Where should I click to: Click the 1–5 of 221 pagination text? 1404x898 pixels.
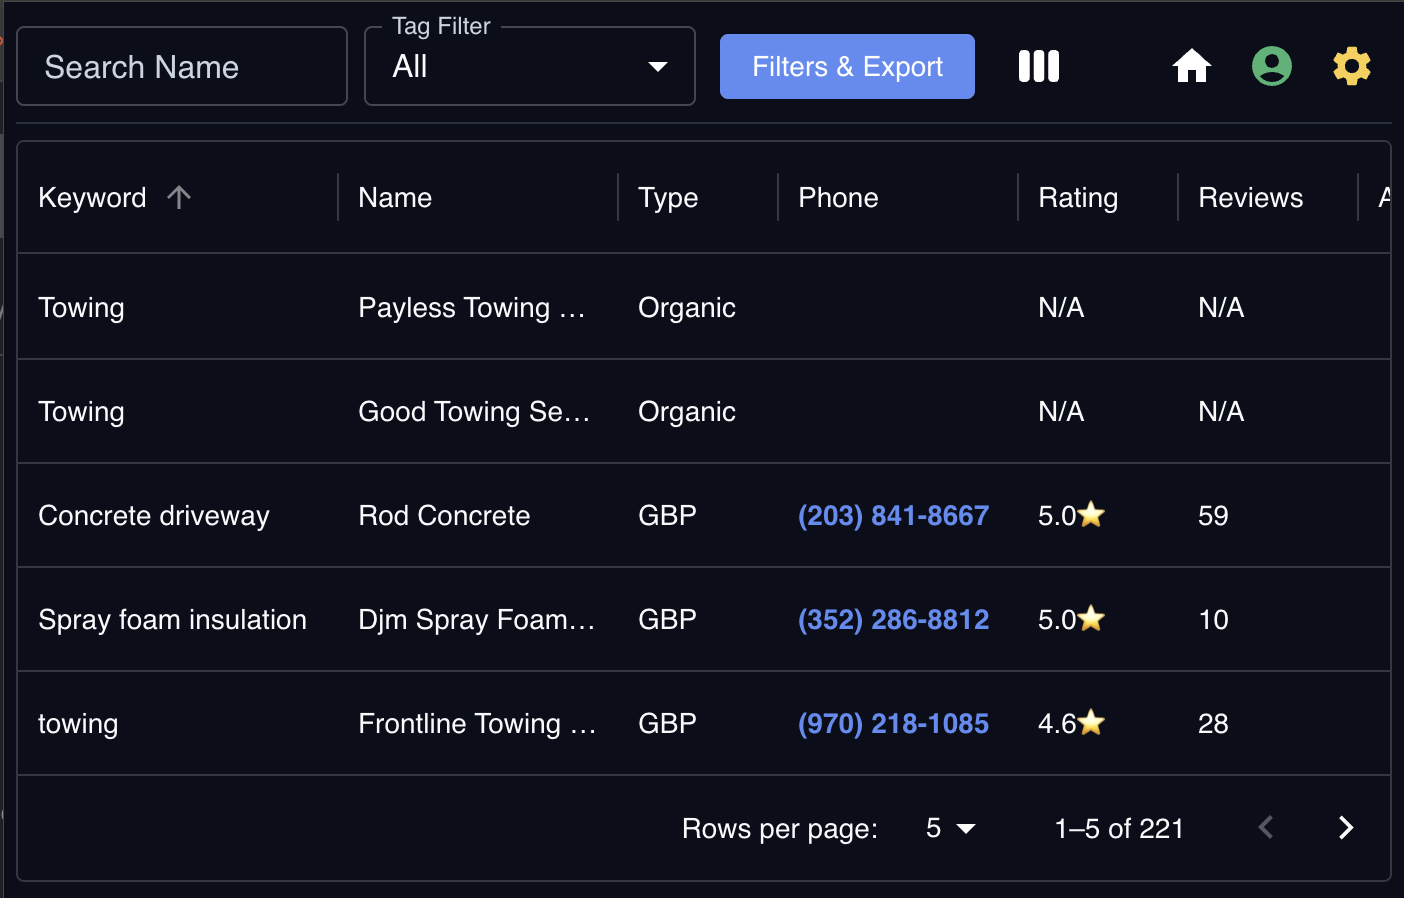[x=1119, y=829]
